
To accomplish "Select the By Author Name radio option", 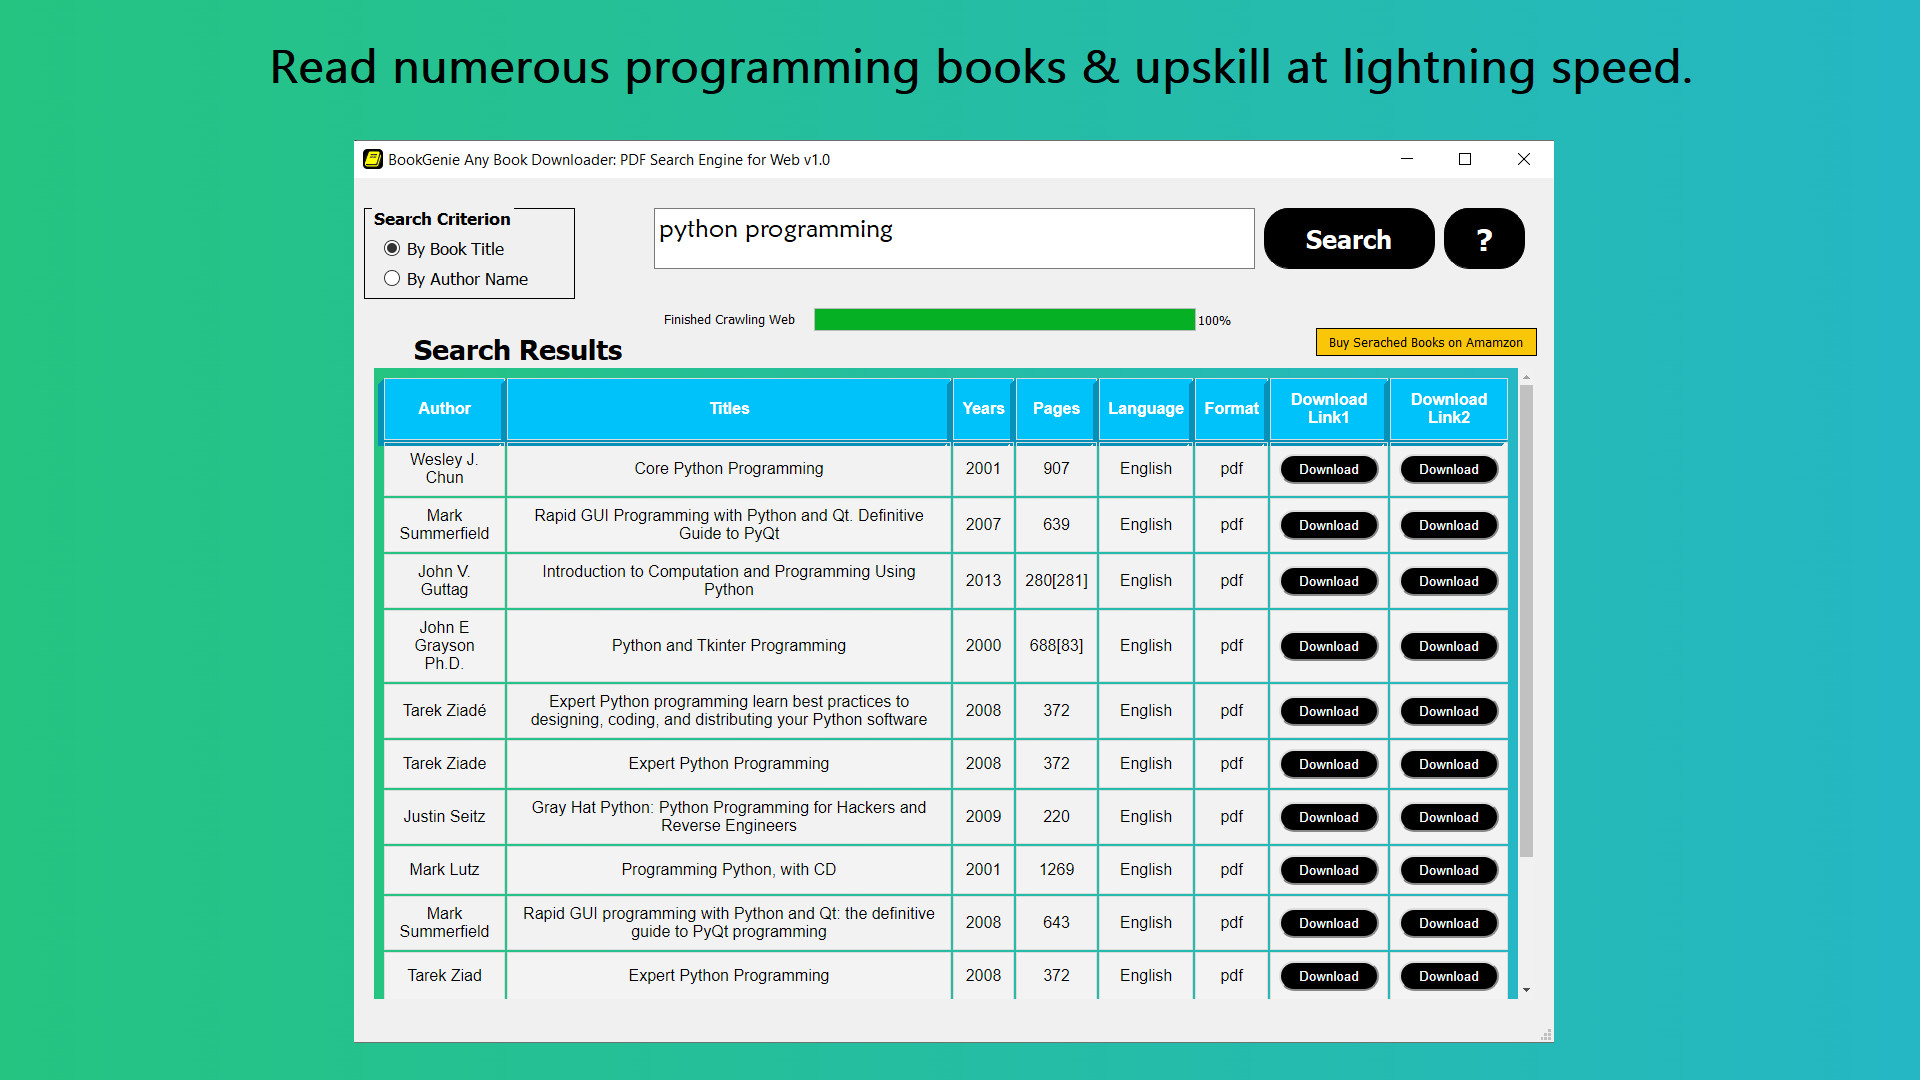I will coord(392,279).
